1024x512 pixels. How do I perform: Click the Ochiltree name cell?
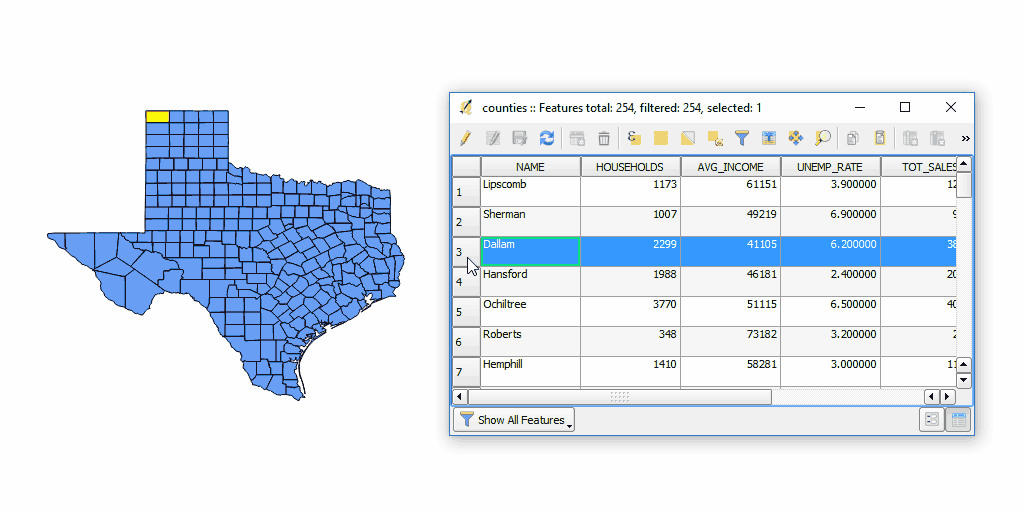(x=530, y=312)
